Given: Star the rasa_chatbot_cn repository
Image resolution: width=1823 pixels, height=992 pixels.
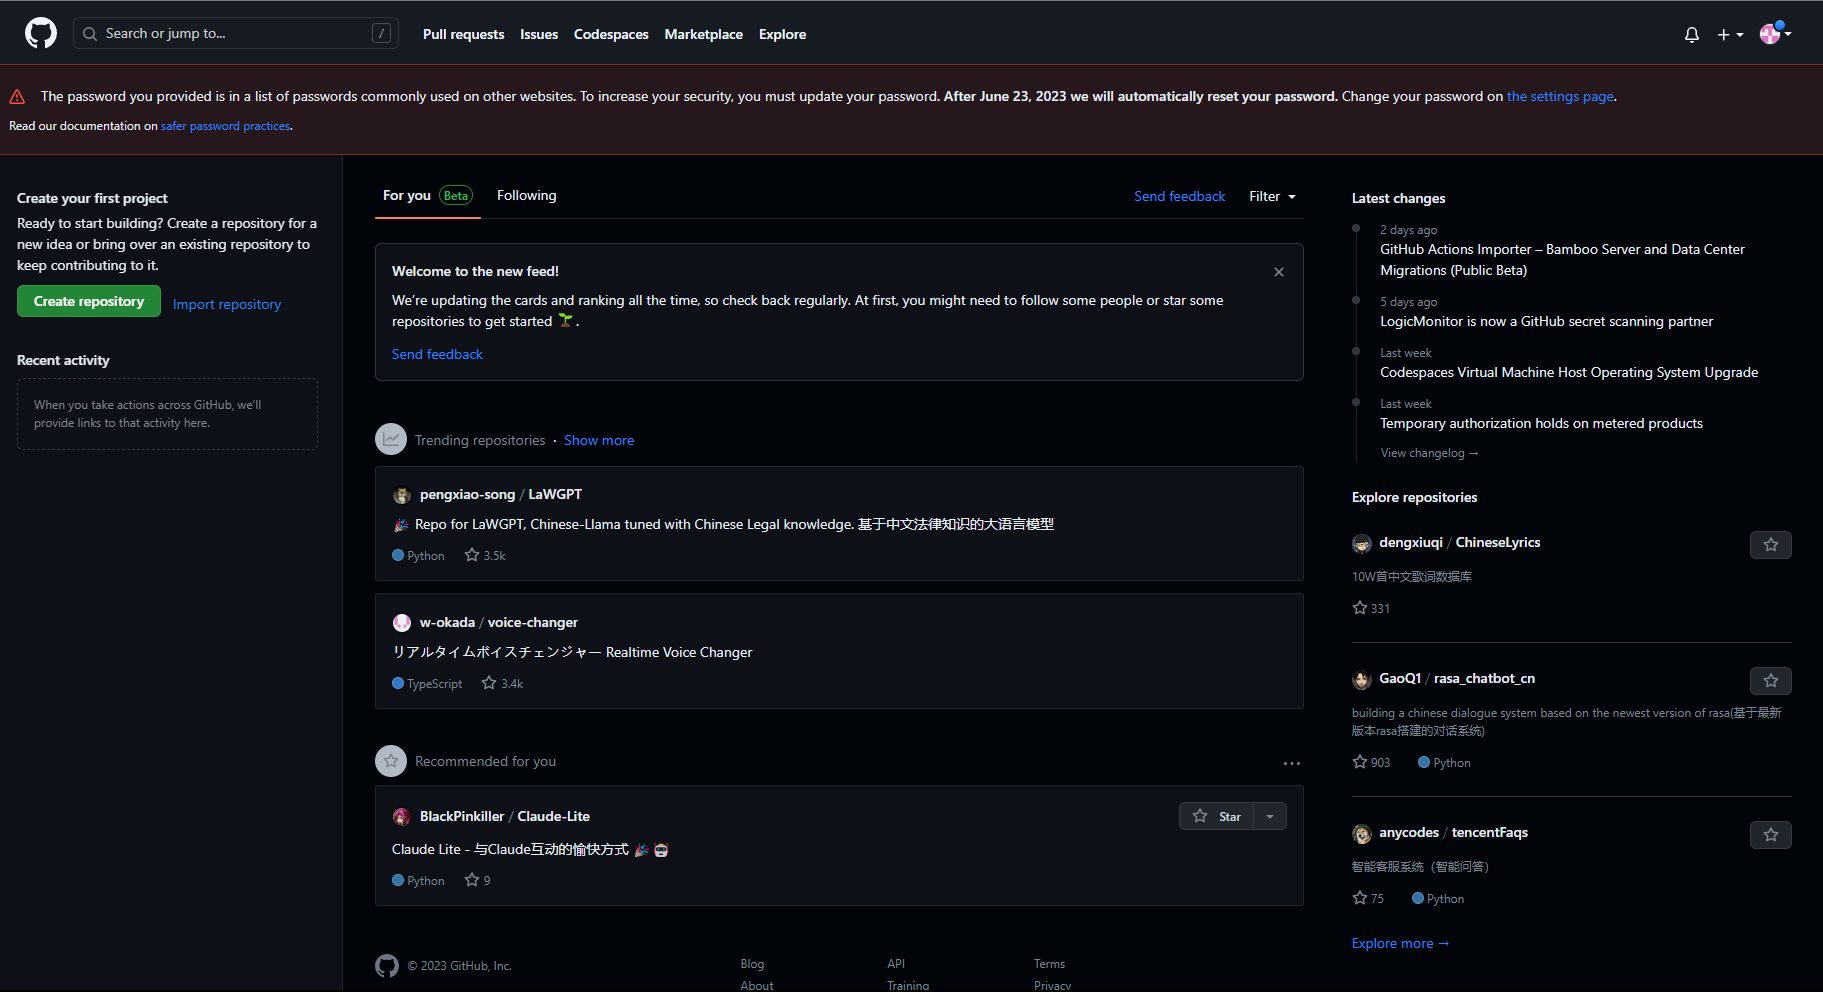Looking at the screenshot, I should click(1770, 681).
